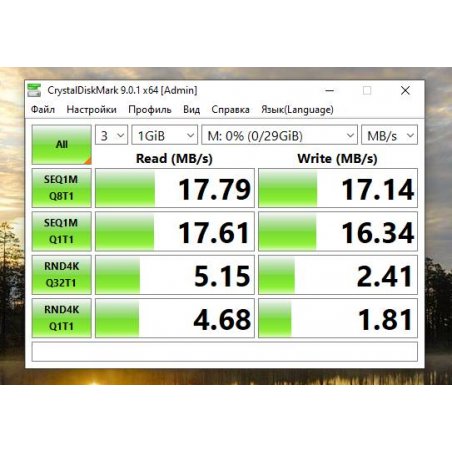Viewport: 452px width, 452px height.
Task: Open the Справка menu
Action: point(230,110)
